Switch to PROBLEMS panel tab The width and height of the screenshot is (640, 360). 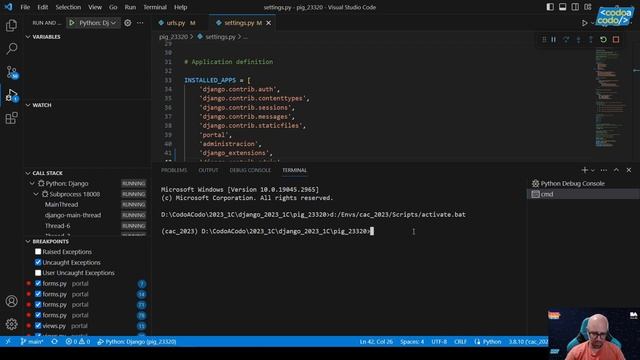tap(174, 170)
